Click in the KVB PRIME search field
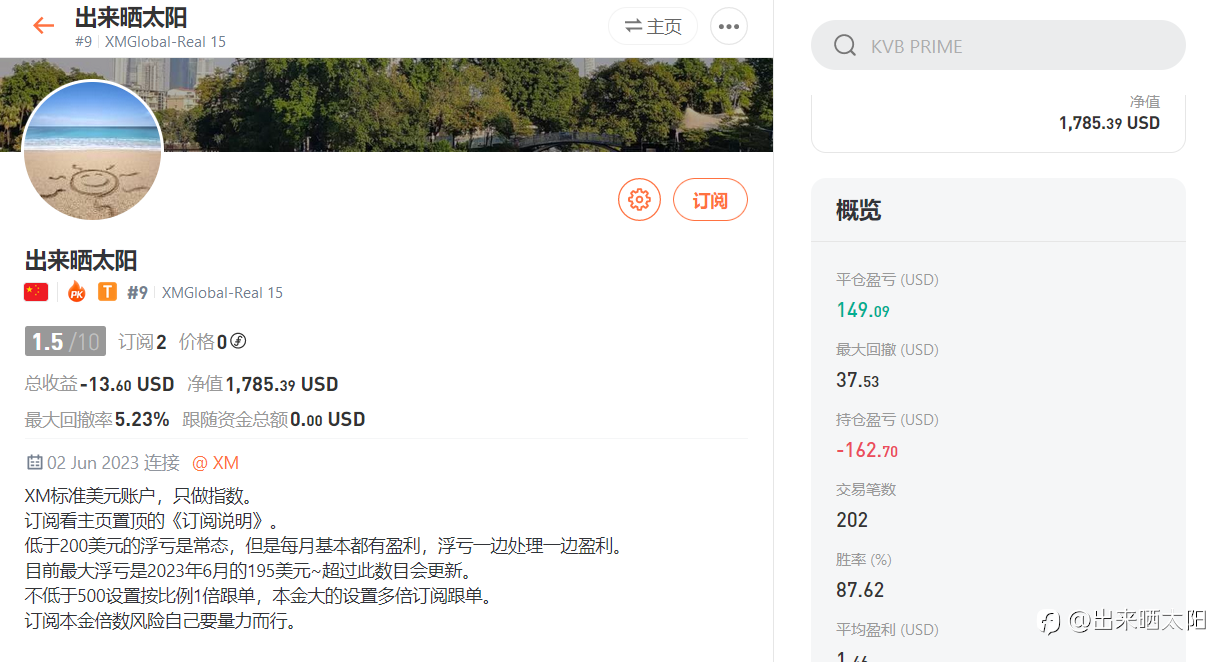 pos(998,46)
